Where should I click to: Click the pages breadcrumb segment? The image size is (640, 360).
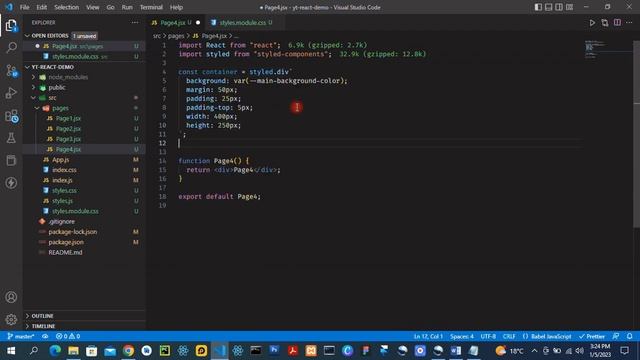coord(176,36)
